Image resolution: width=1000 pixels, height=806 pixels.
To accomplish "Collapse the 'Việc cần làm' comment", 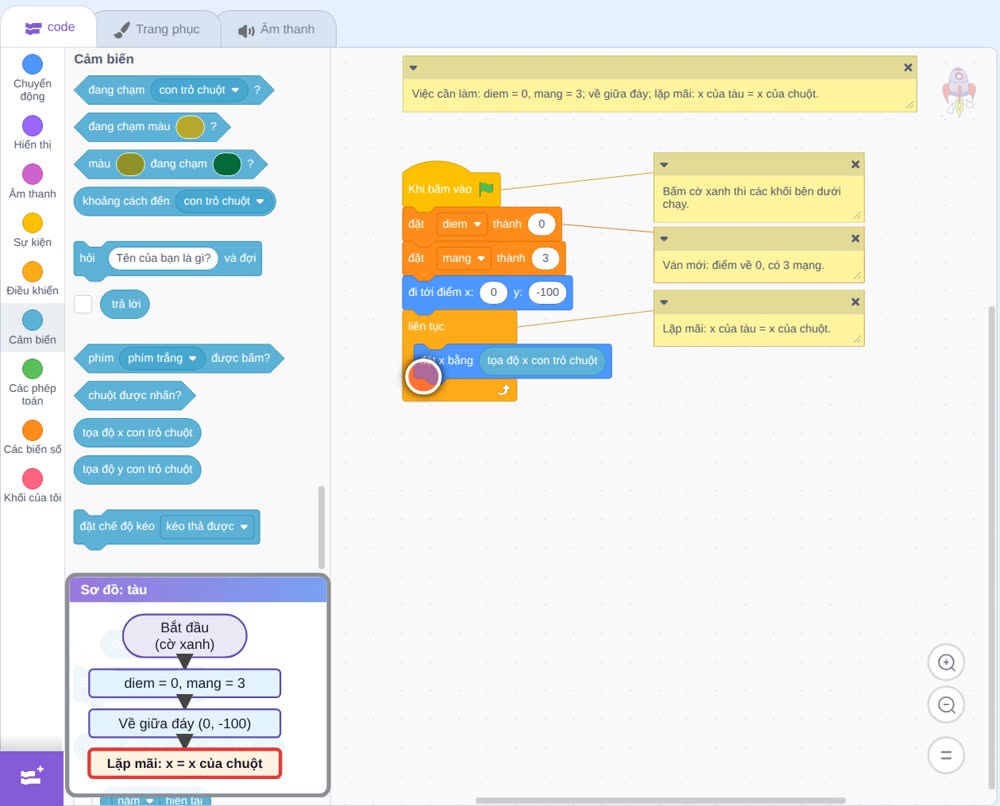I will pyautogui.click(x=413, y=68).
